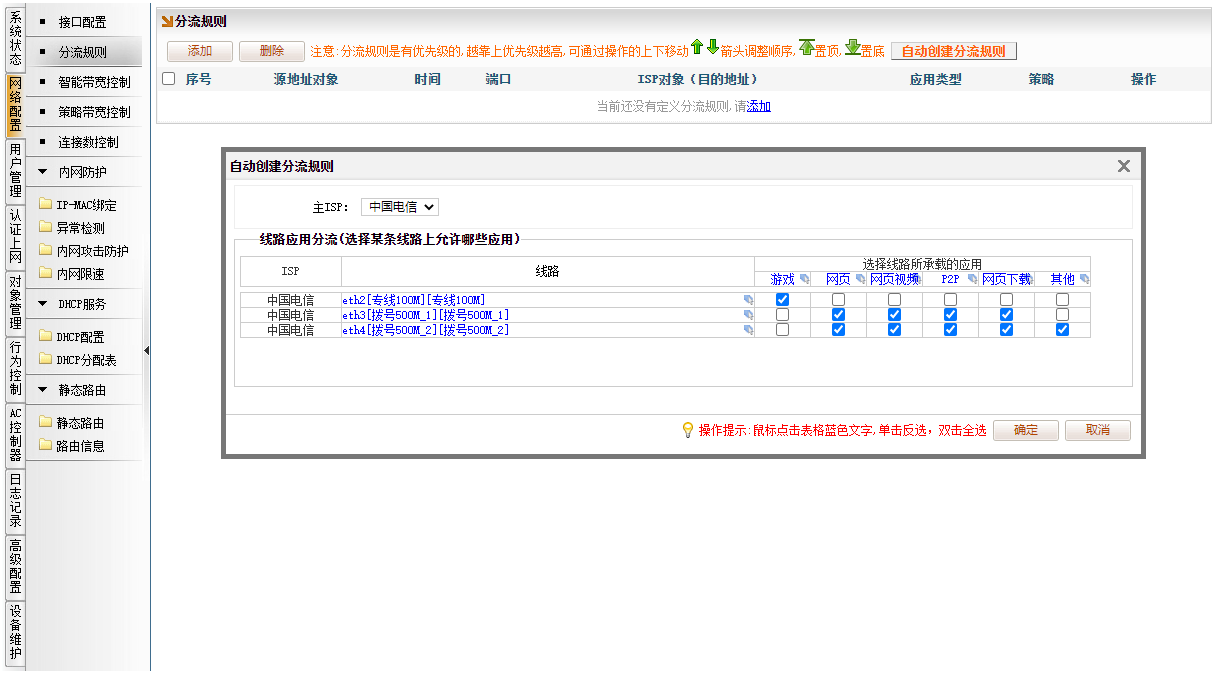Click the move-to-bottom (置底) arrow icon
Screen dimensions: 1213x674
(852, 47)
